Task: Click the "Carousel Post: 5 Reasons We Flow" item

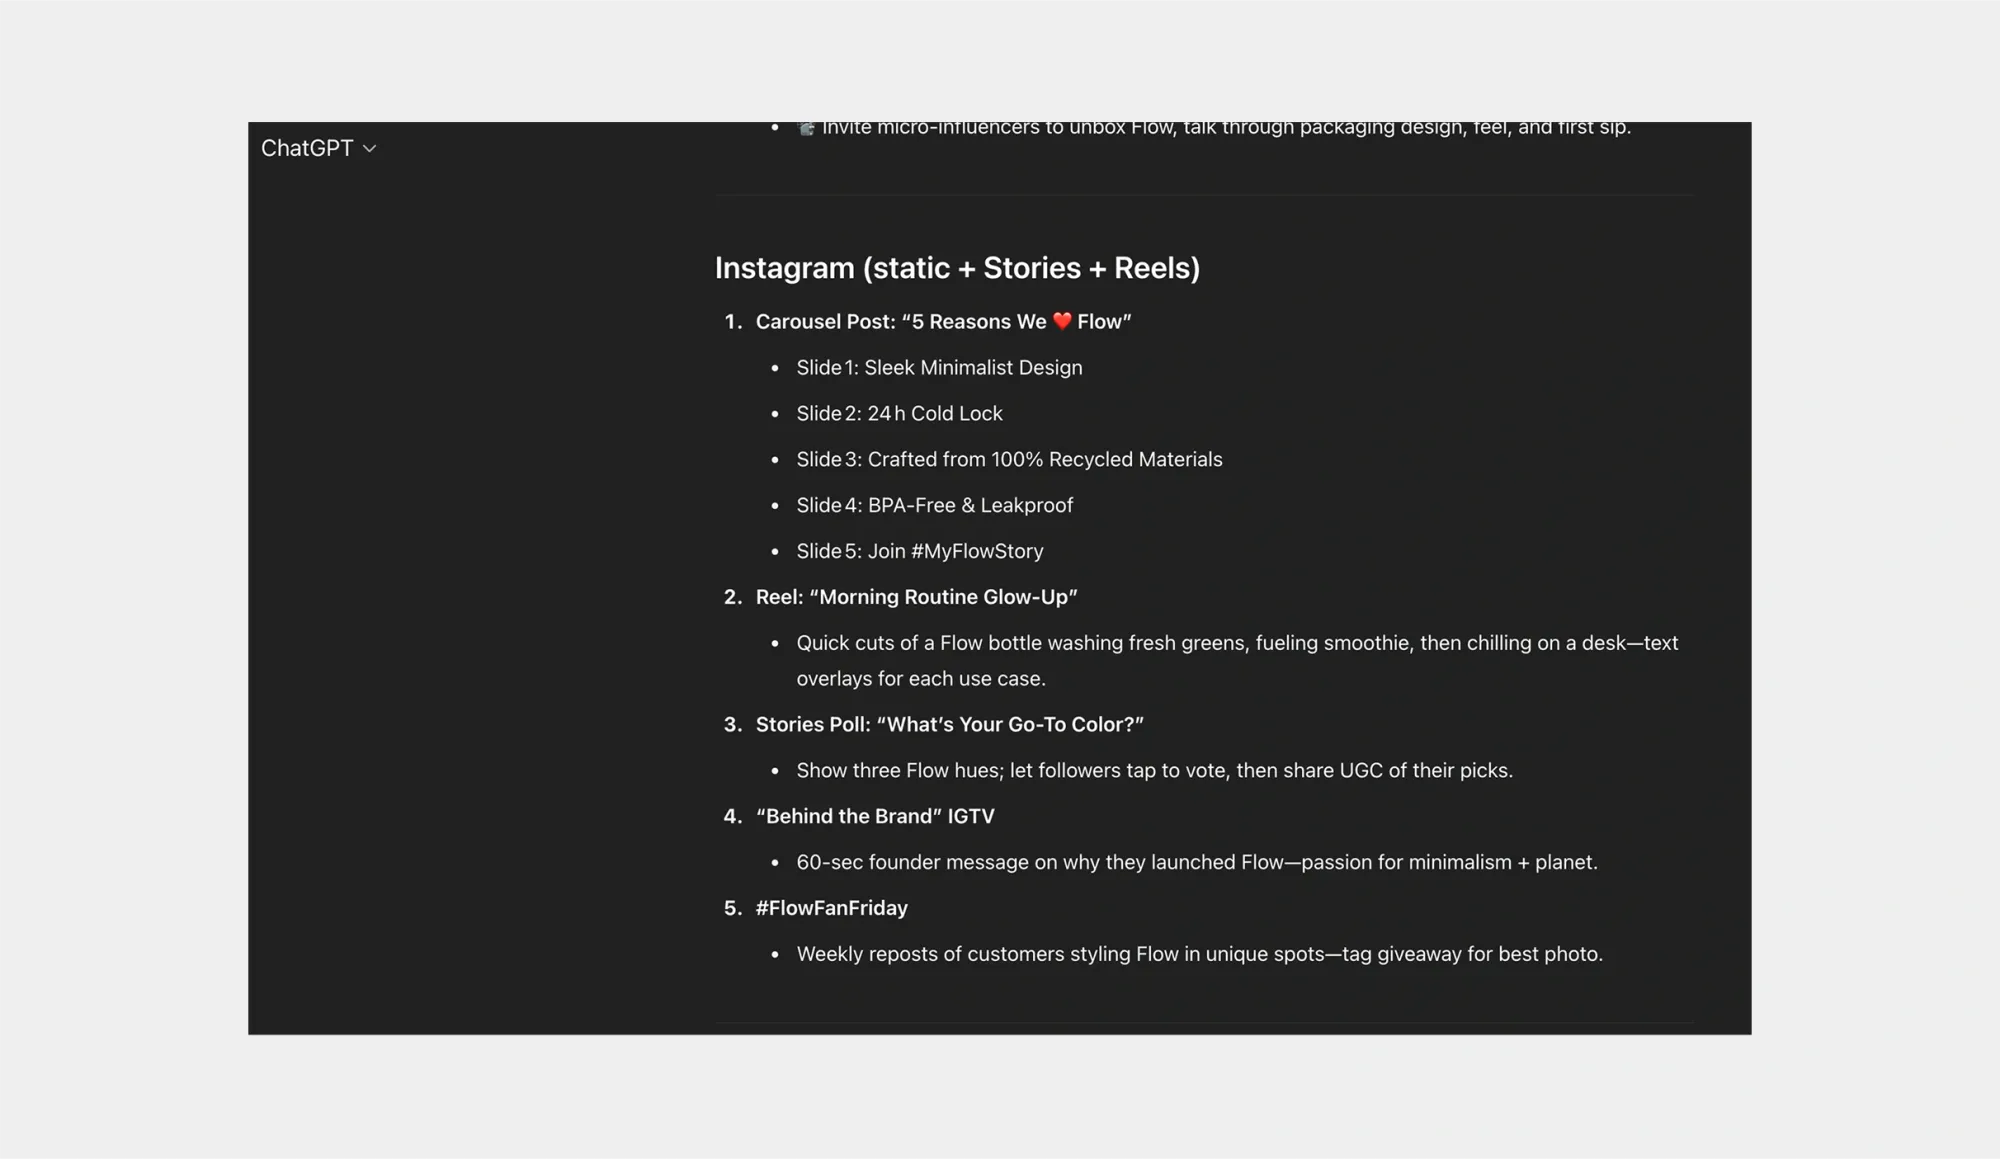Action: point(943,322)
